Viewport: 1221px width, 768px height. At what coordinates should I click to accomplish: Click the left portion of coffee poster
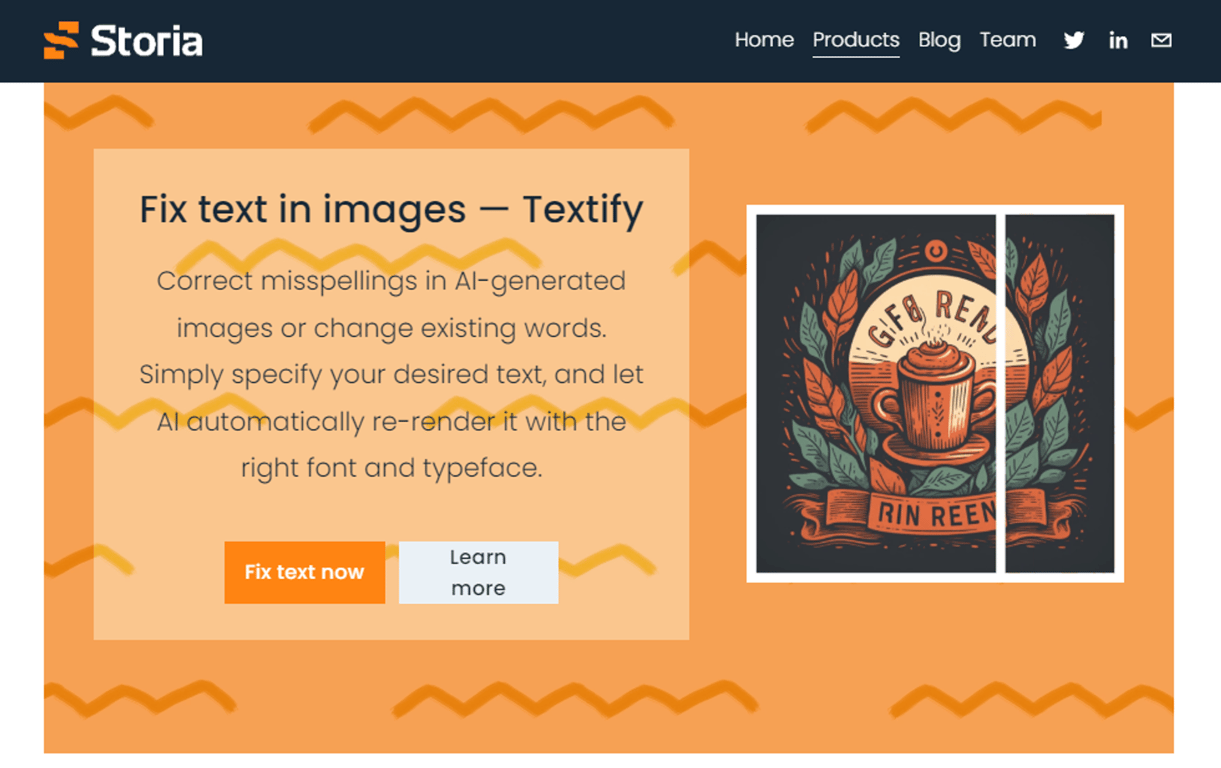[x=875, y=393]
